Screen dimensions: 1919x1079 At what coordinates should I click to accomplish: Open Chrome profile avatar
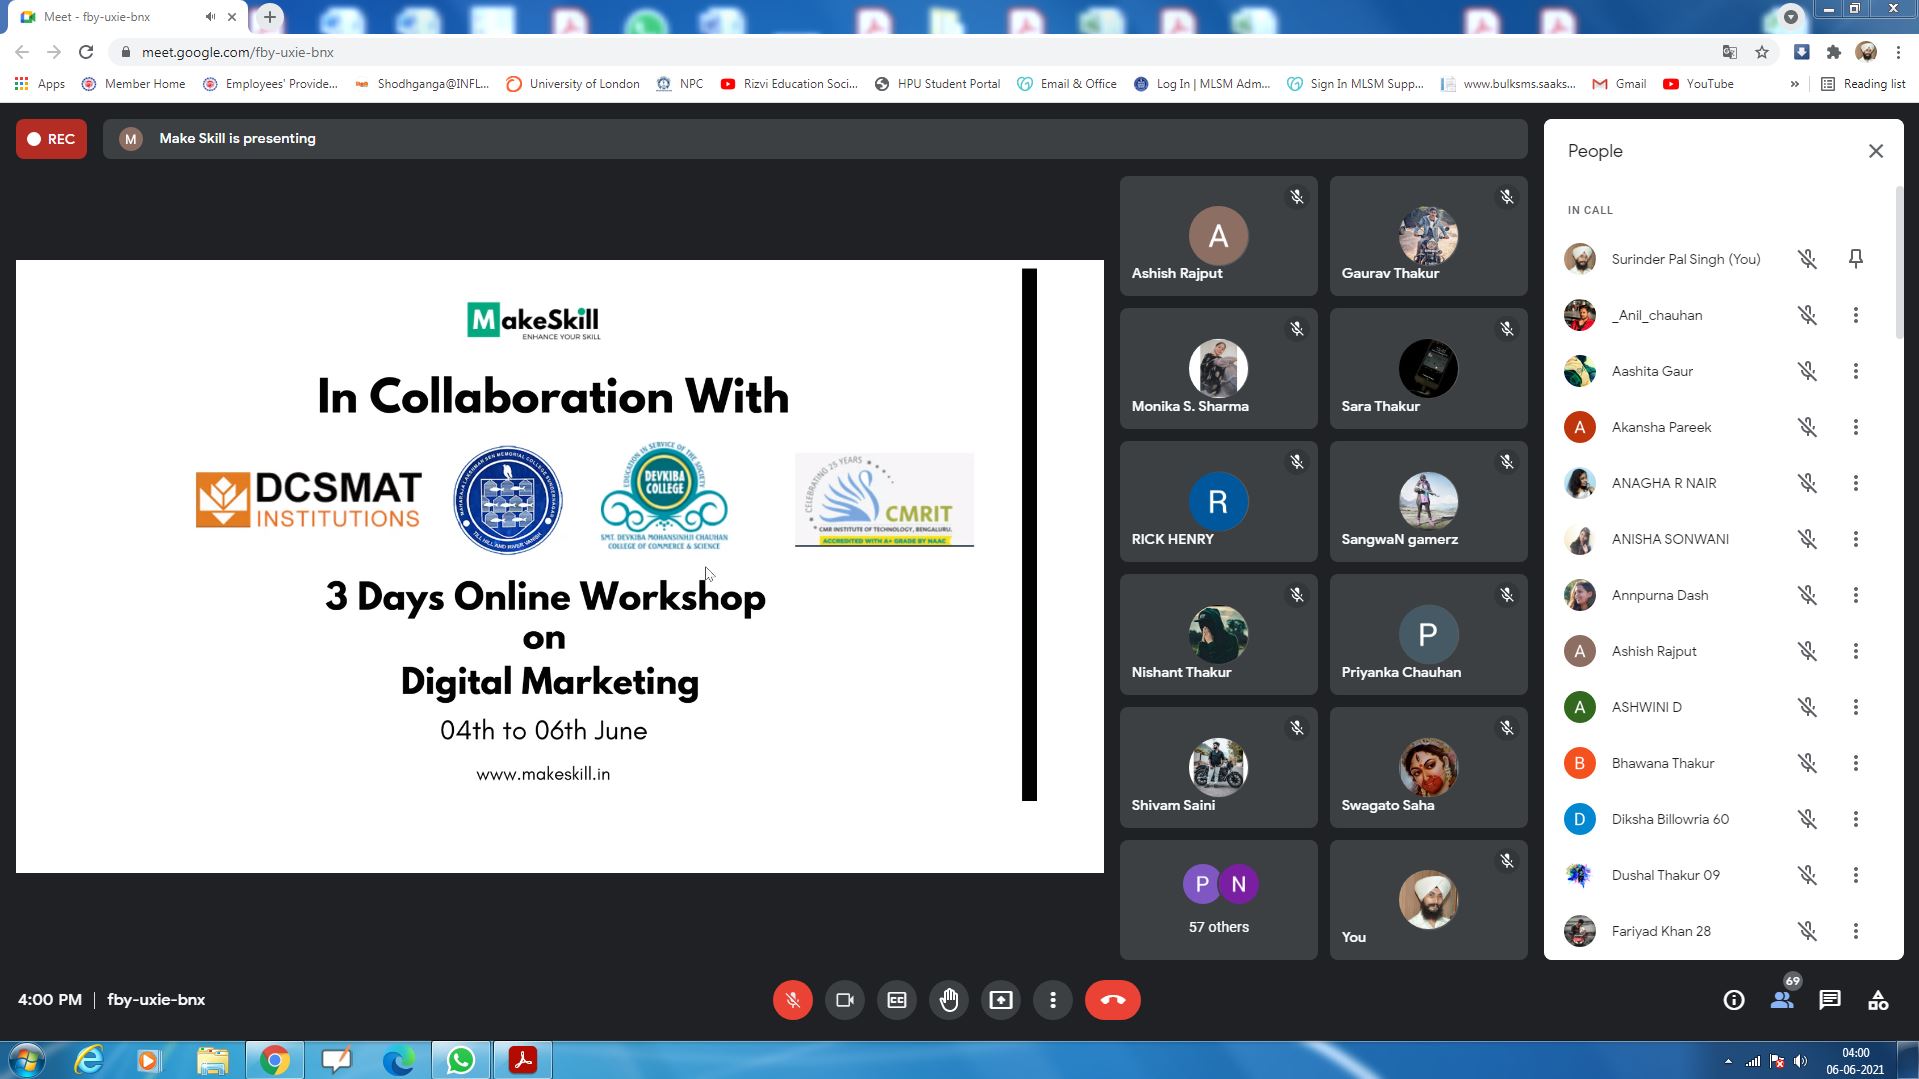pyautogui.click(x=1866, y=52)
